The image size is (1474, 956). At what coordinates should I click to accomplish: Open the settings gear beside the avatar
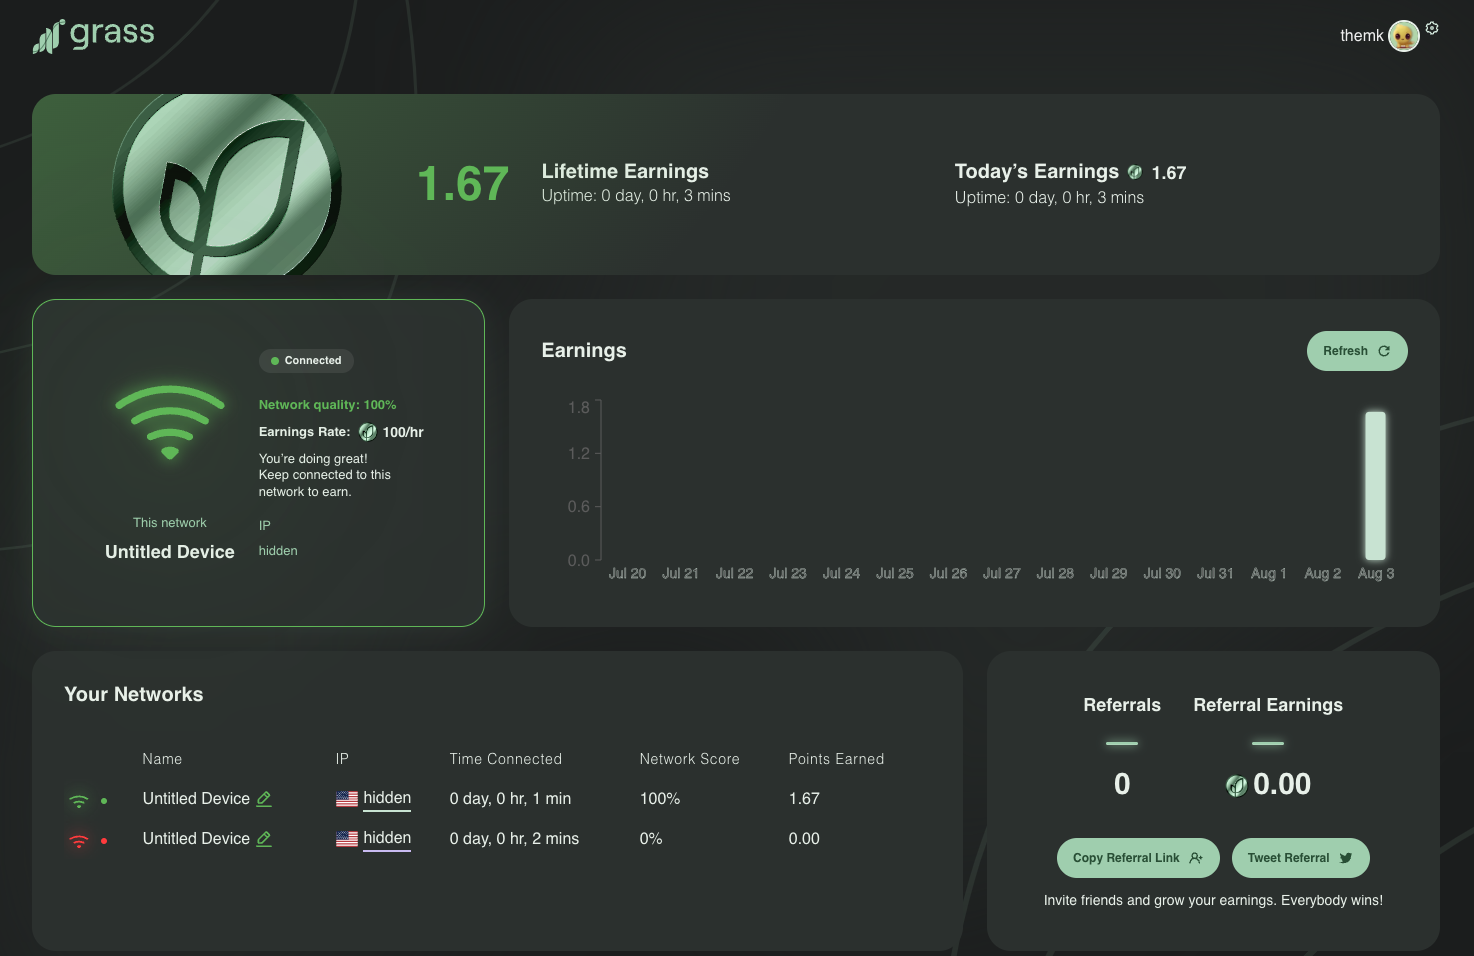coord(1432,28)
